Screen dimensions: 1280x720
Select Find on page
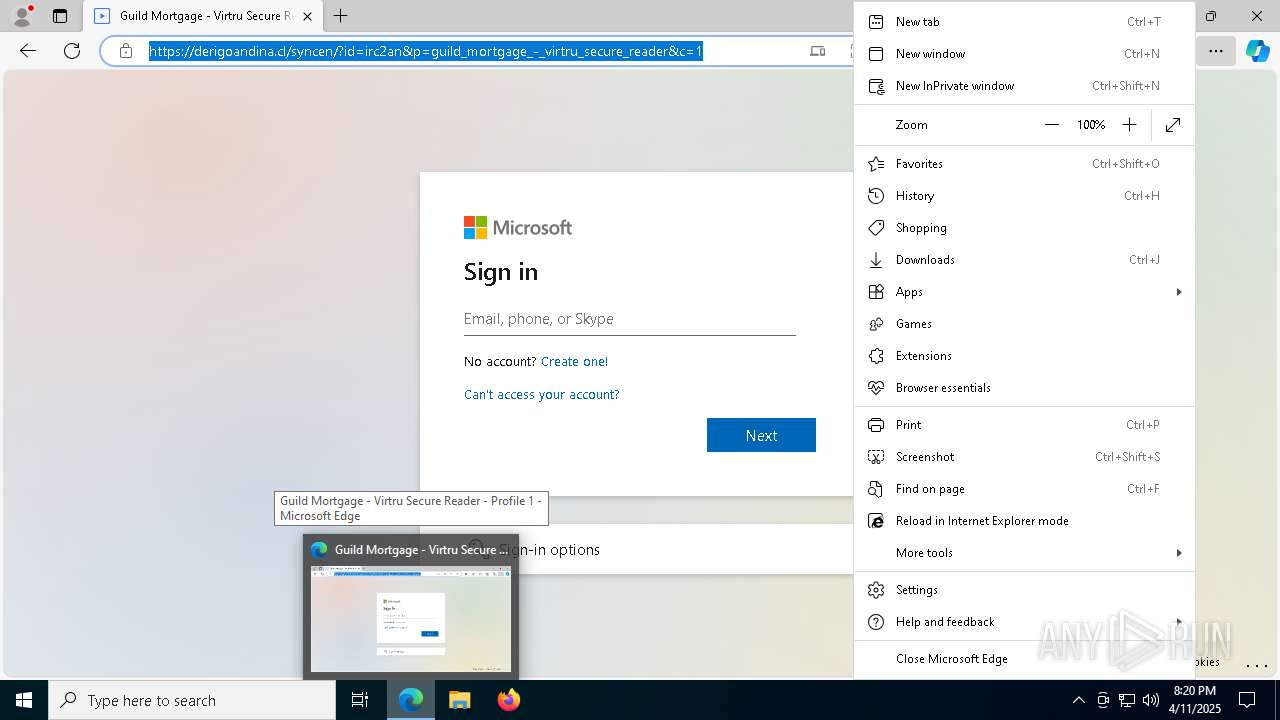click(x=1024, y=489)
